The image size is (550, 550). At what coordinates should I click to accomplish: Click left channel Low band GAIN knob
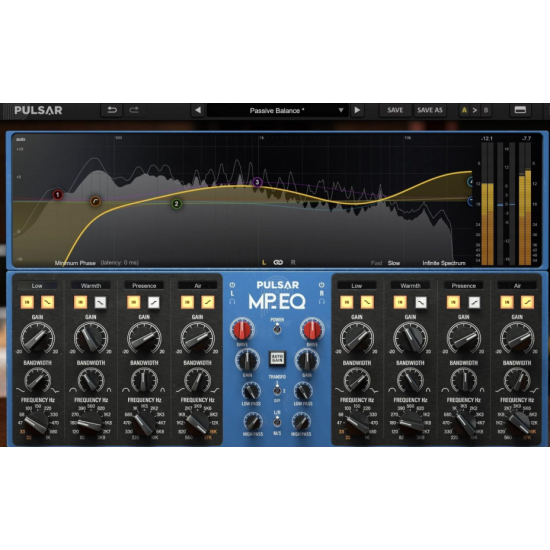38,338
